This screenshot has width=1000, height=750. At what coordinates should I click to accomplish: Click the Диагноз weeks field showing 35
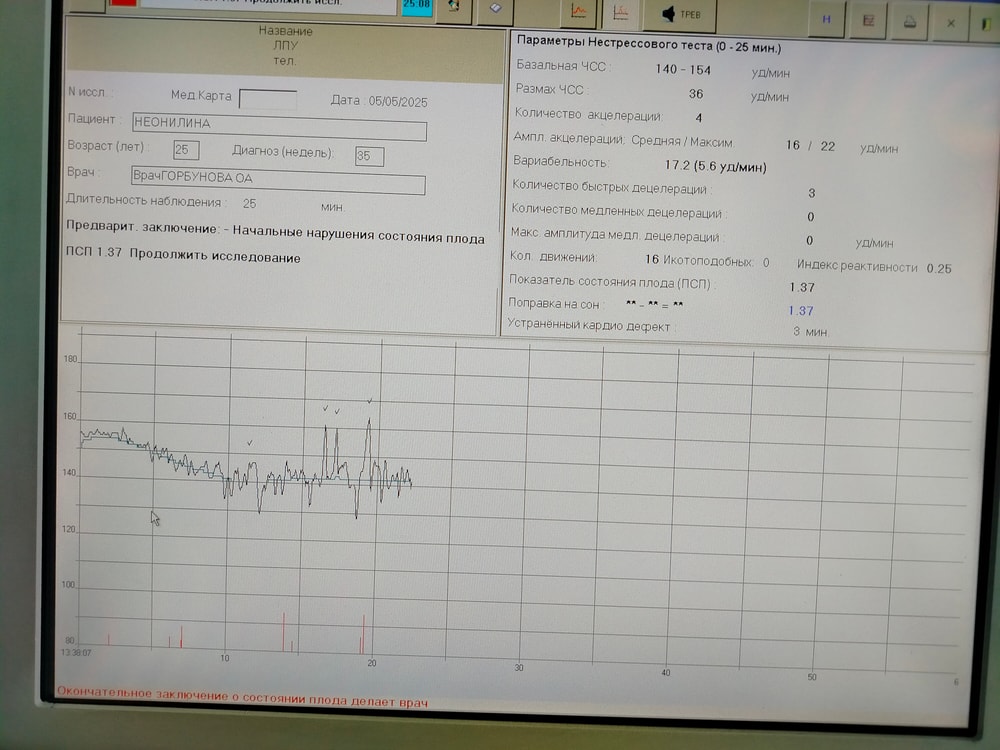[369, 156]
